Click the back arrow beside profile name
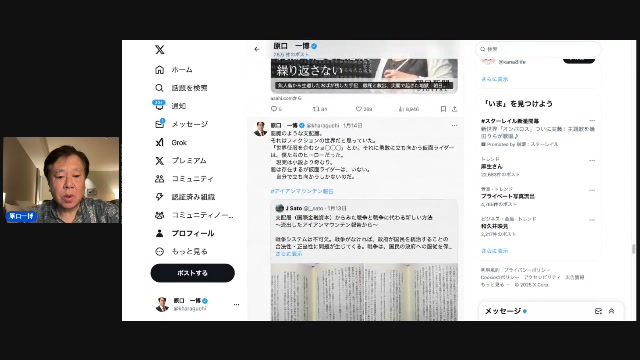The width and height of the screenshot is (640, 360). point(257,49)
